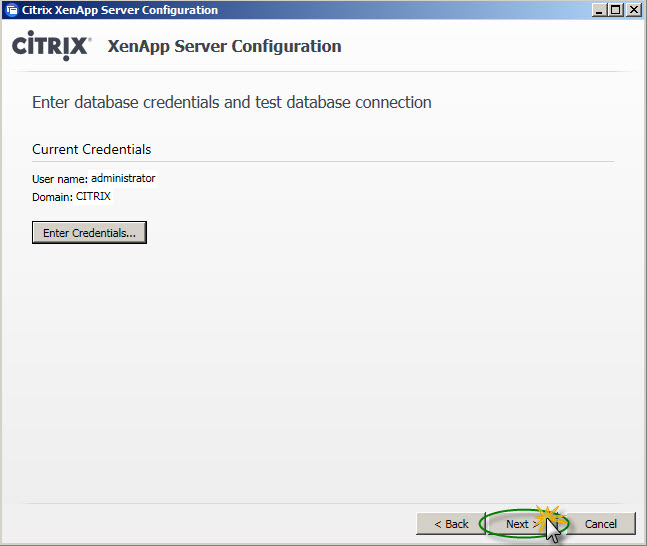Minimize the Citrix XenApp Server Configuration window
The height and width of the screenshot is (546, 647).
(599, 9)
